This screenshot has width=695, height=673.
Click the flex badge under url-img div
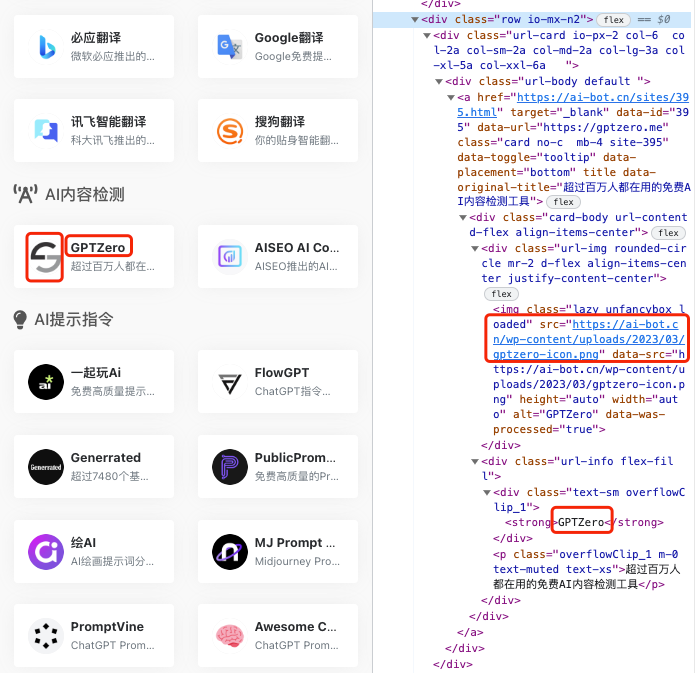click(501, 293)
